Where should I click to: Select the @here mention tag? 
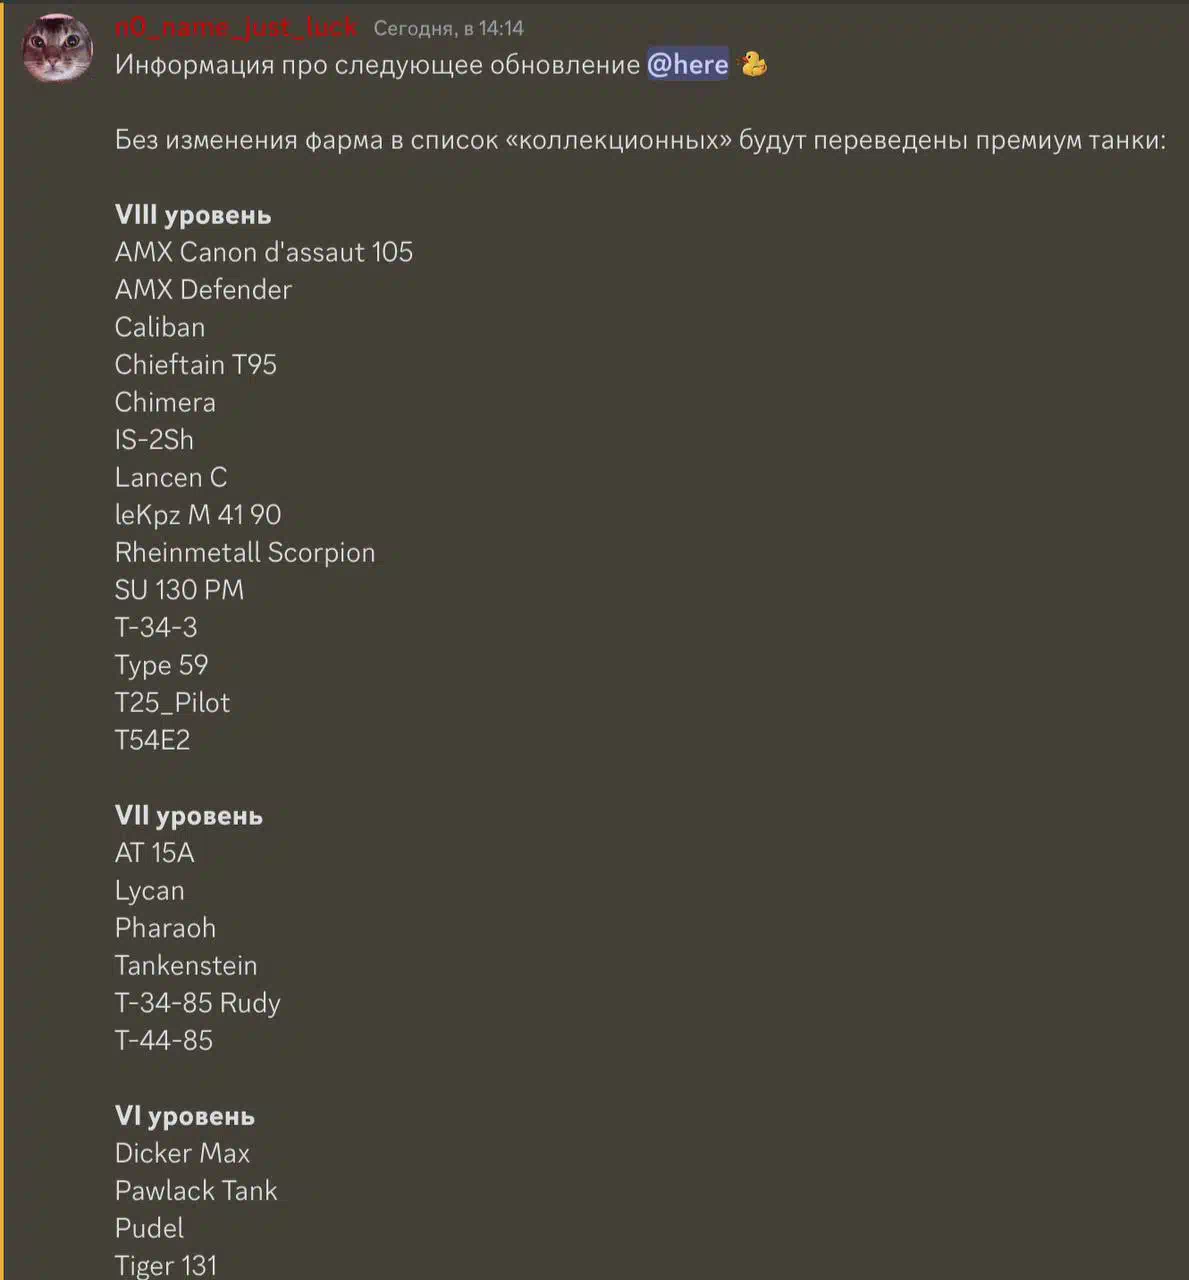point(688,64)
